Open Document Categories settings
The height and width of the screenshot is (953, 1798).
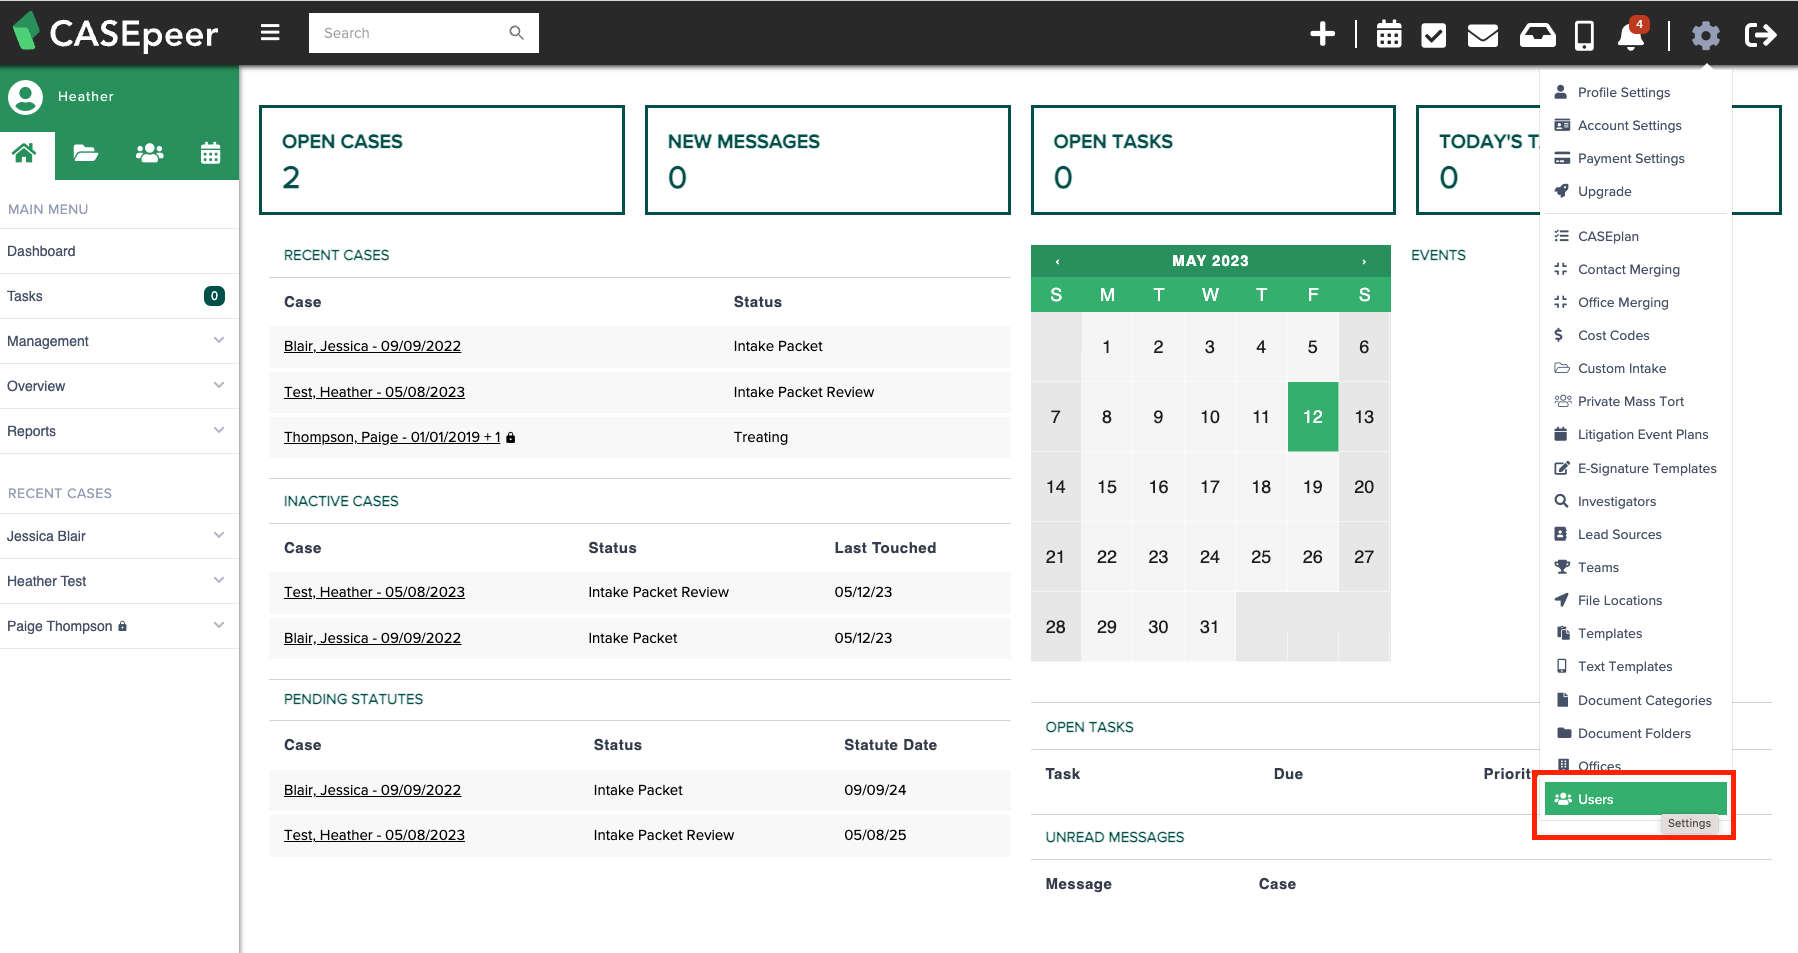pos(1636,700)
